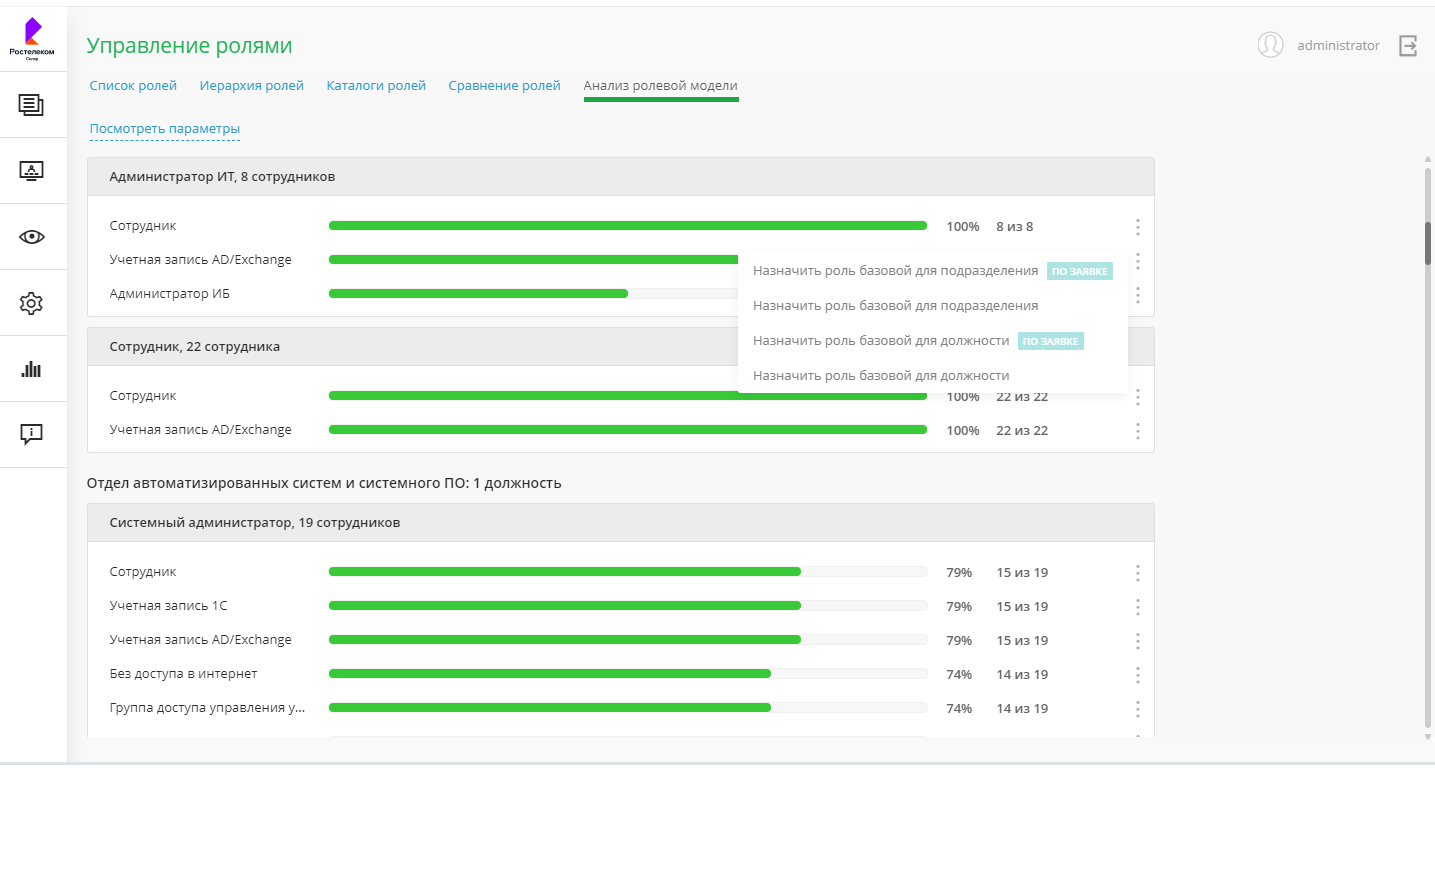Choose Назначить роль базовой для должности without badge

pyautogui.click(x=881, y=376)
